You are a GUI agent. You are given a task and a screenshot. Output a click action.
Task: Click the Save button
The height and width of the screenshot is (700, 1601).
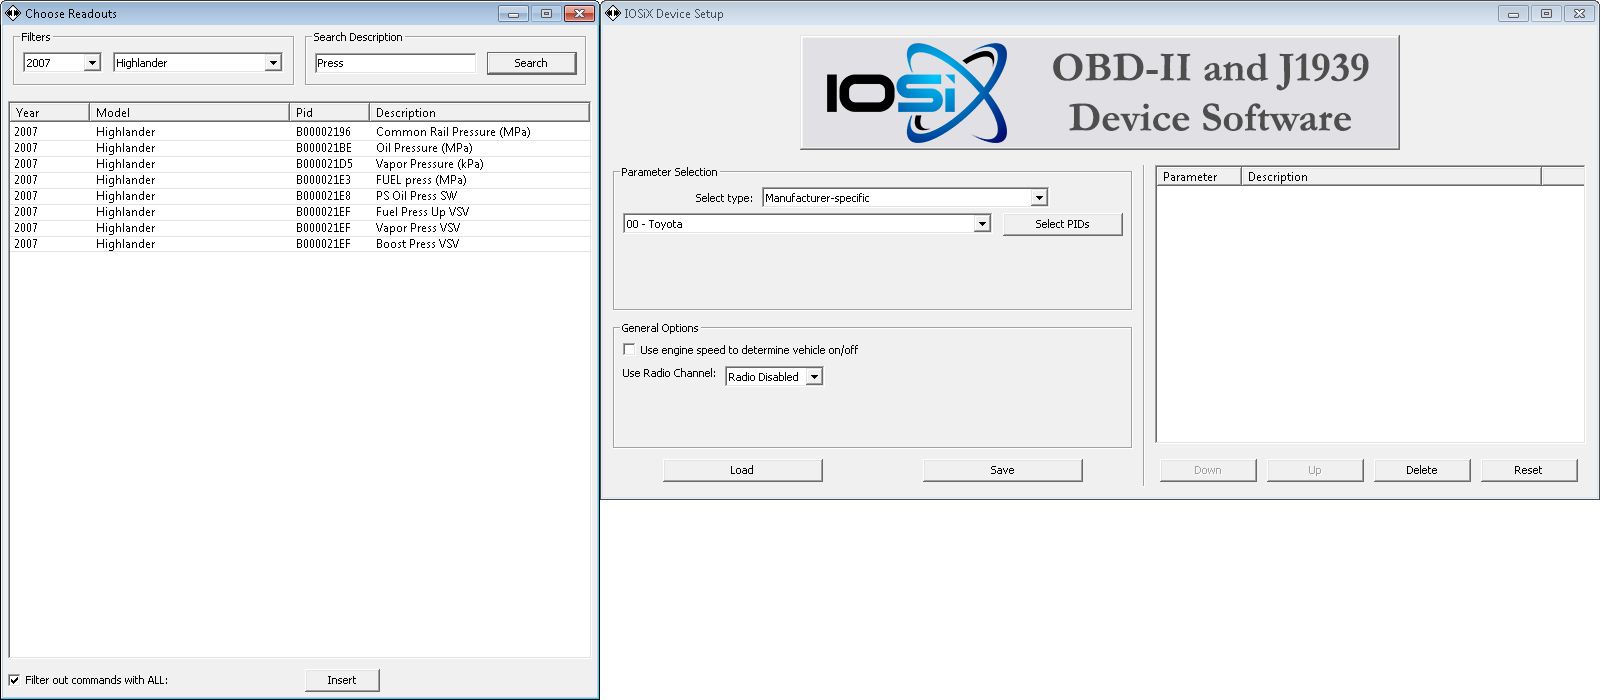tap(1002, 470)
